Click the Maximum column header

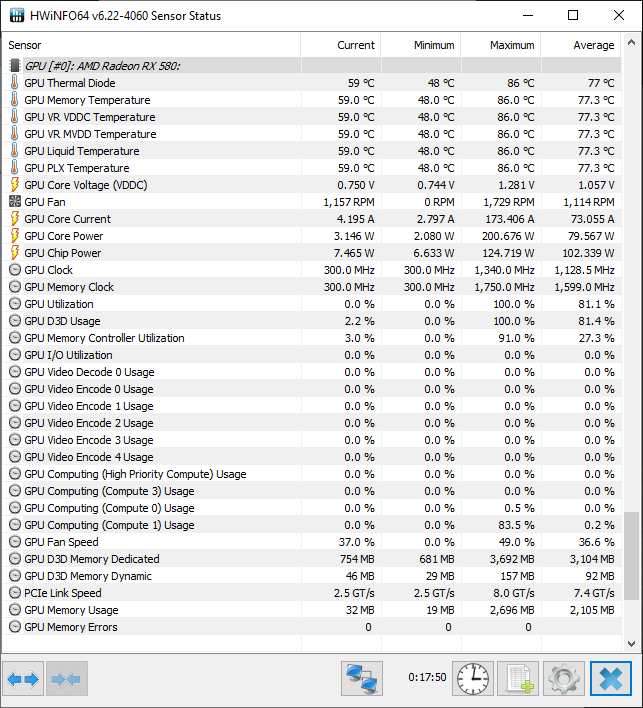click(501, 45)
